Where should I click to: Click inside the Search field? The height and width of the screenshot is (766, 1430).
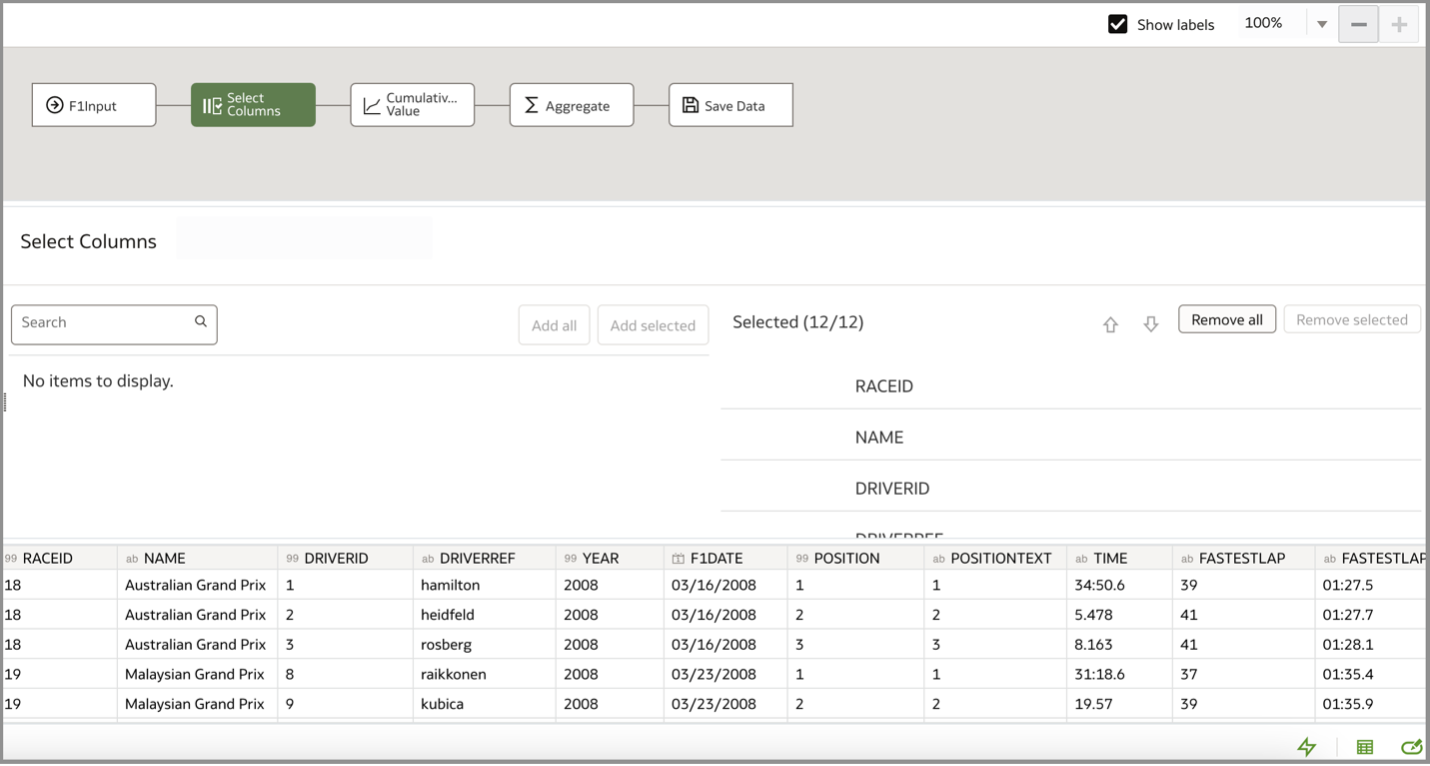pyautogui.click(x=100, y=323)
